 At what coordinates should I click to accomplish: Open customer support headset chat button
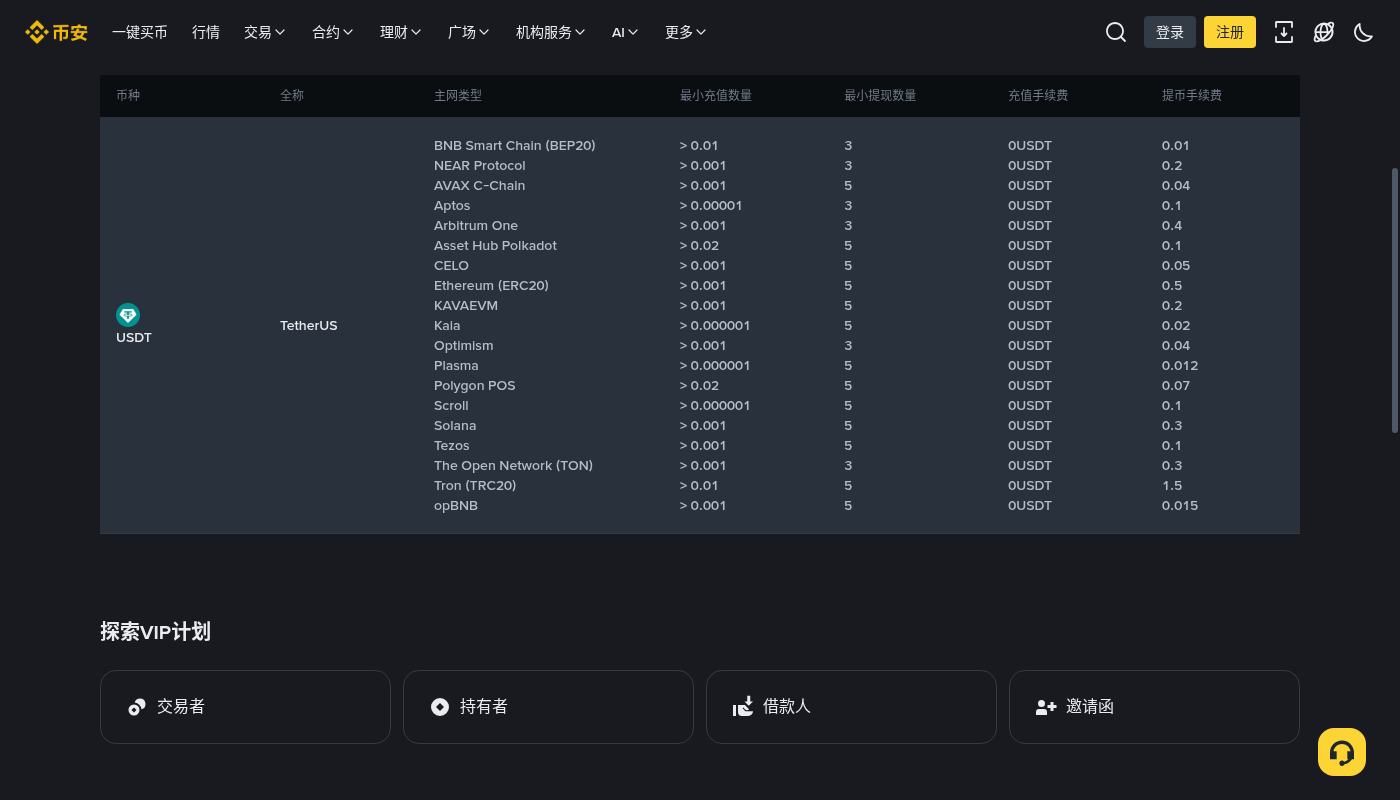[1342, 752]
